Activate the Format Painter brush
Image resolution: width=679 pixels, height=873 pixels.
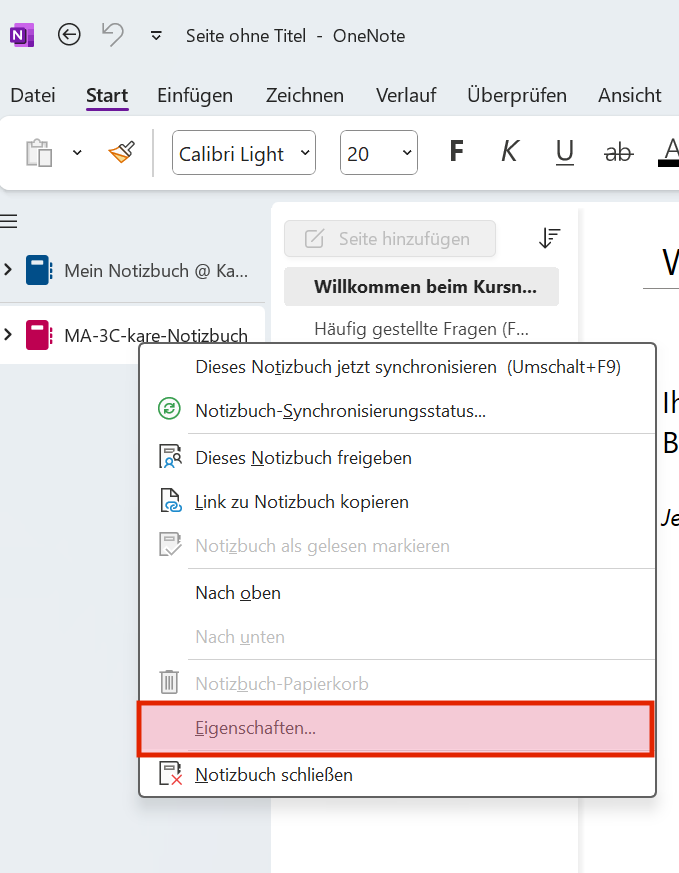[122, 152]
